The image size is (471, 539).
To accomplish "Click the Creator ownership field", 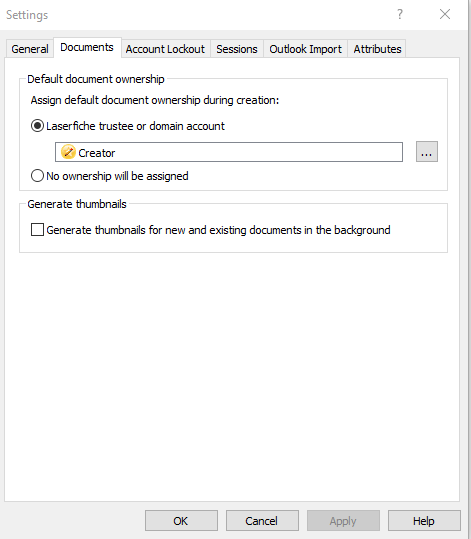I will pyautogui.click(x=229, y=152).
